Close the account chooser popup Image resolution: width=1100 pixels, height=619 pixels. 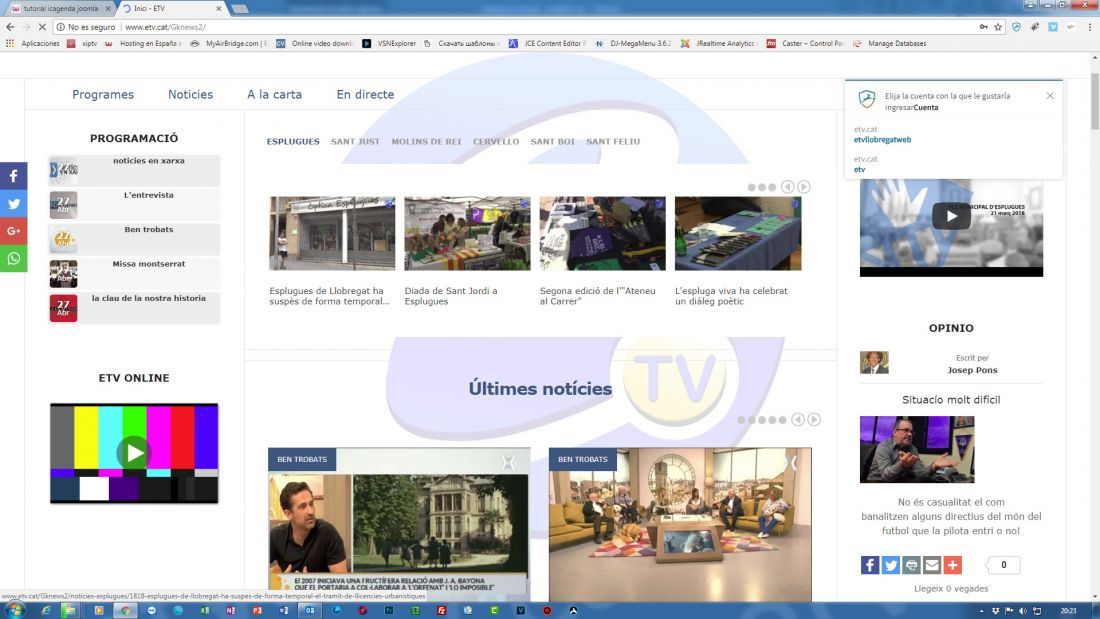(x=1049, y=95)
